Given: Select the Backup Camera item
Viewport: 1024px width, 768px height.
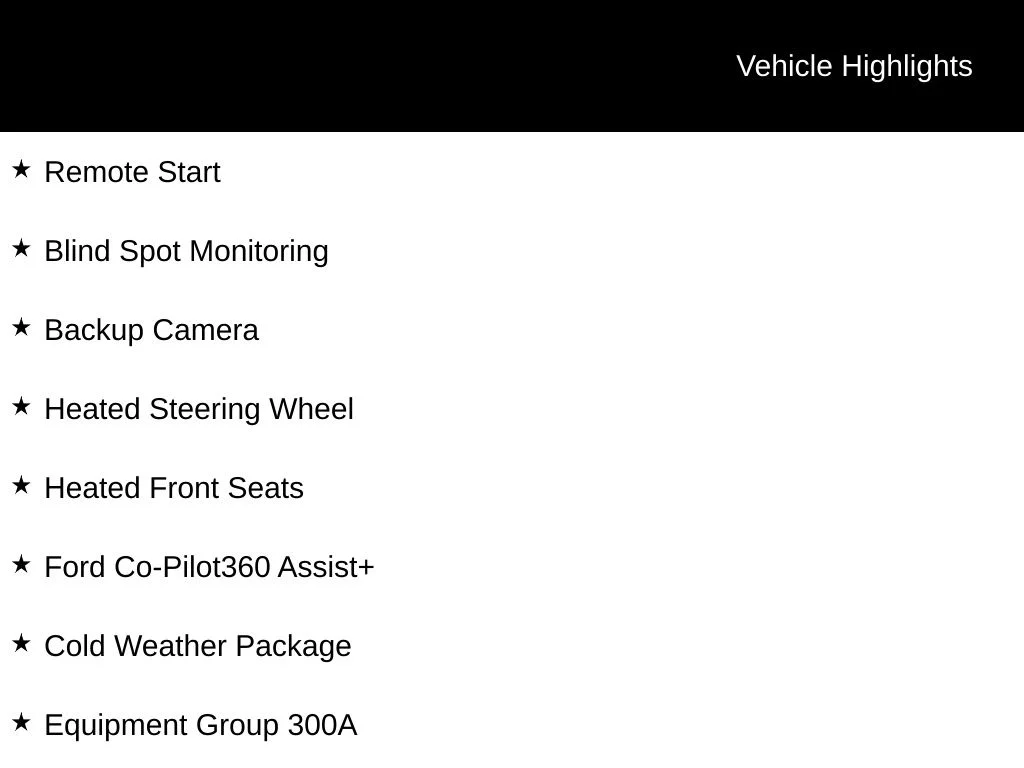Looking at the screenshot, I should (x=152, y=331).
